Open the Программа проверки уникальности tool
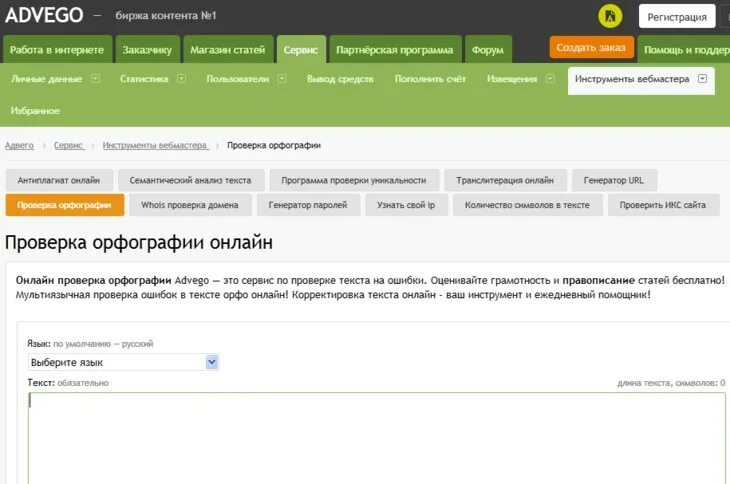The width and height of the screenshot is (730, 484). point(354,180)
